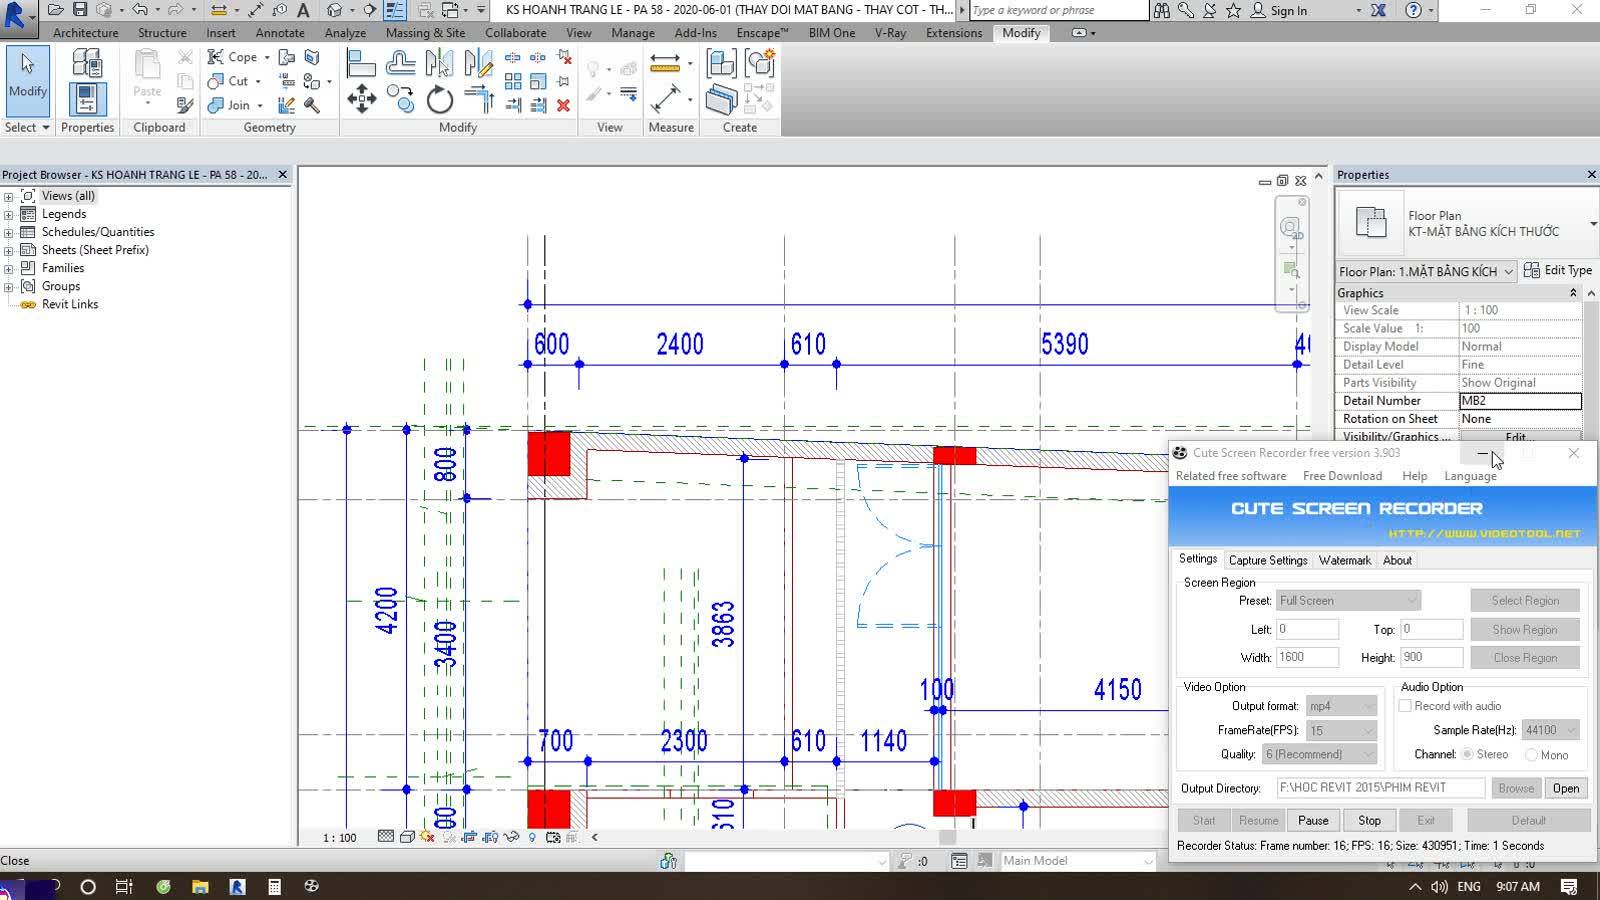Click Stop recording button
Screen dimensions: 1600x900
click(x=1369, y=820)
